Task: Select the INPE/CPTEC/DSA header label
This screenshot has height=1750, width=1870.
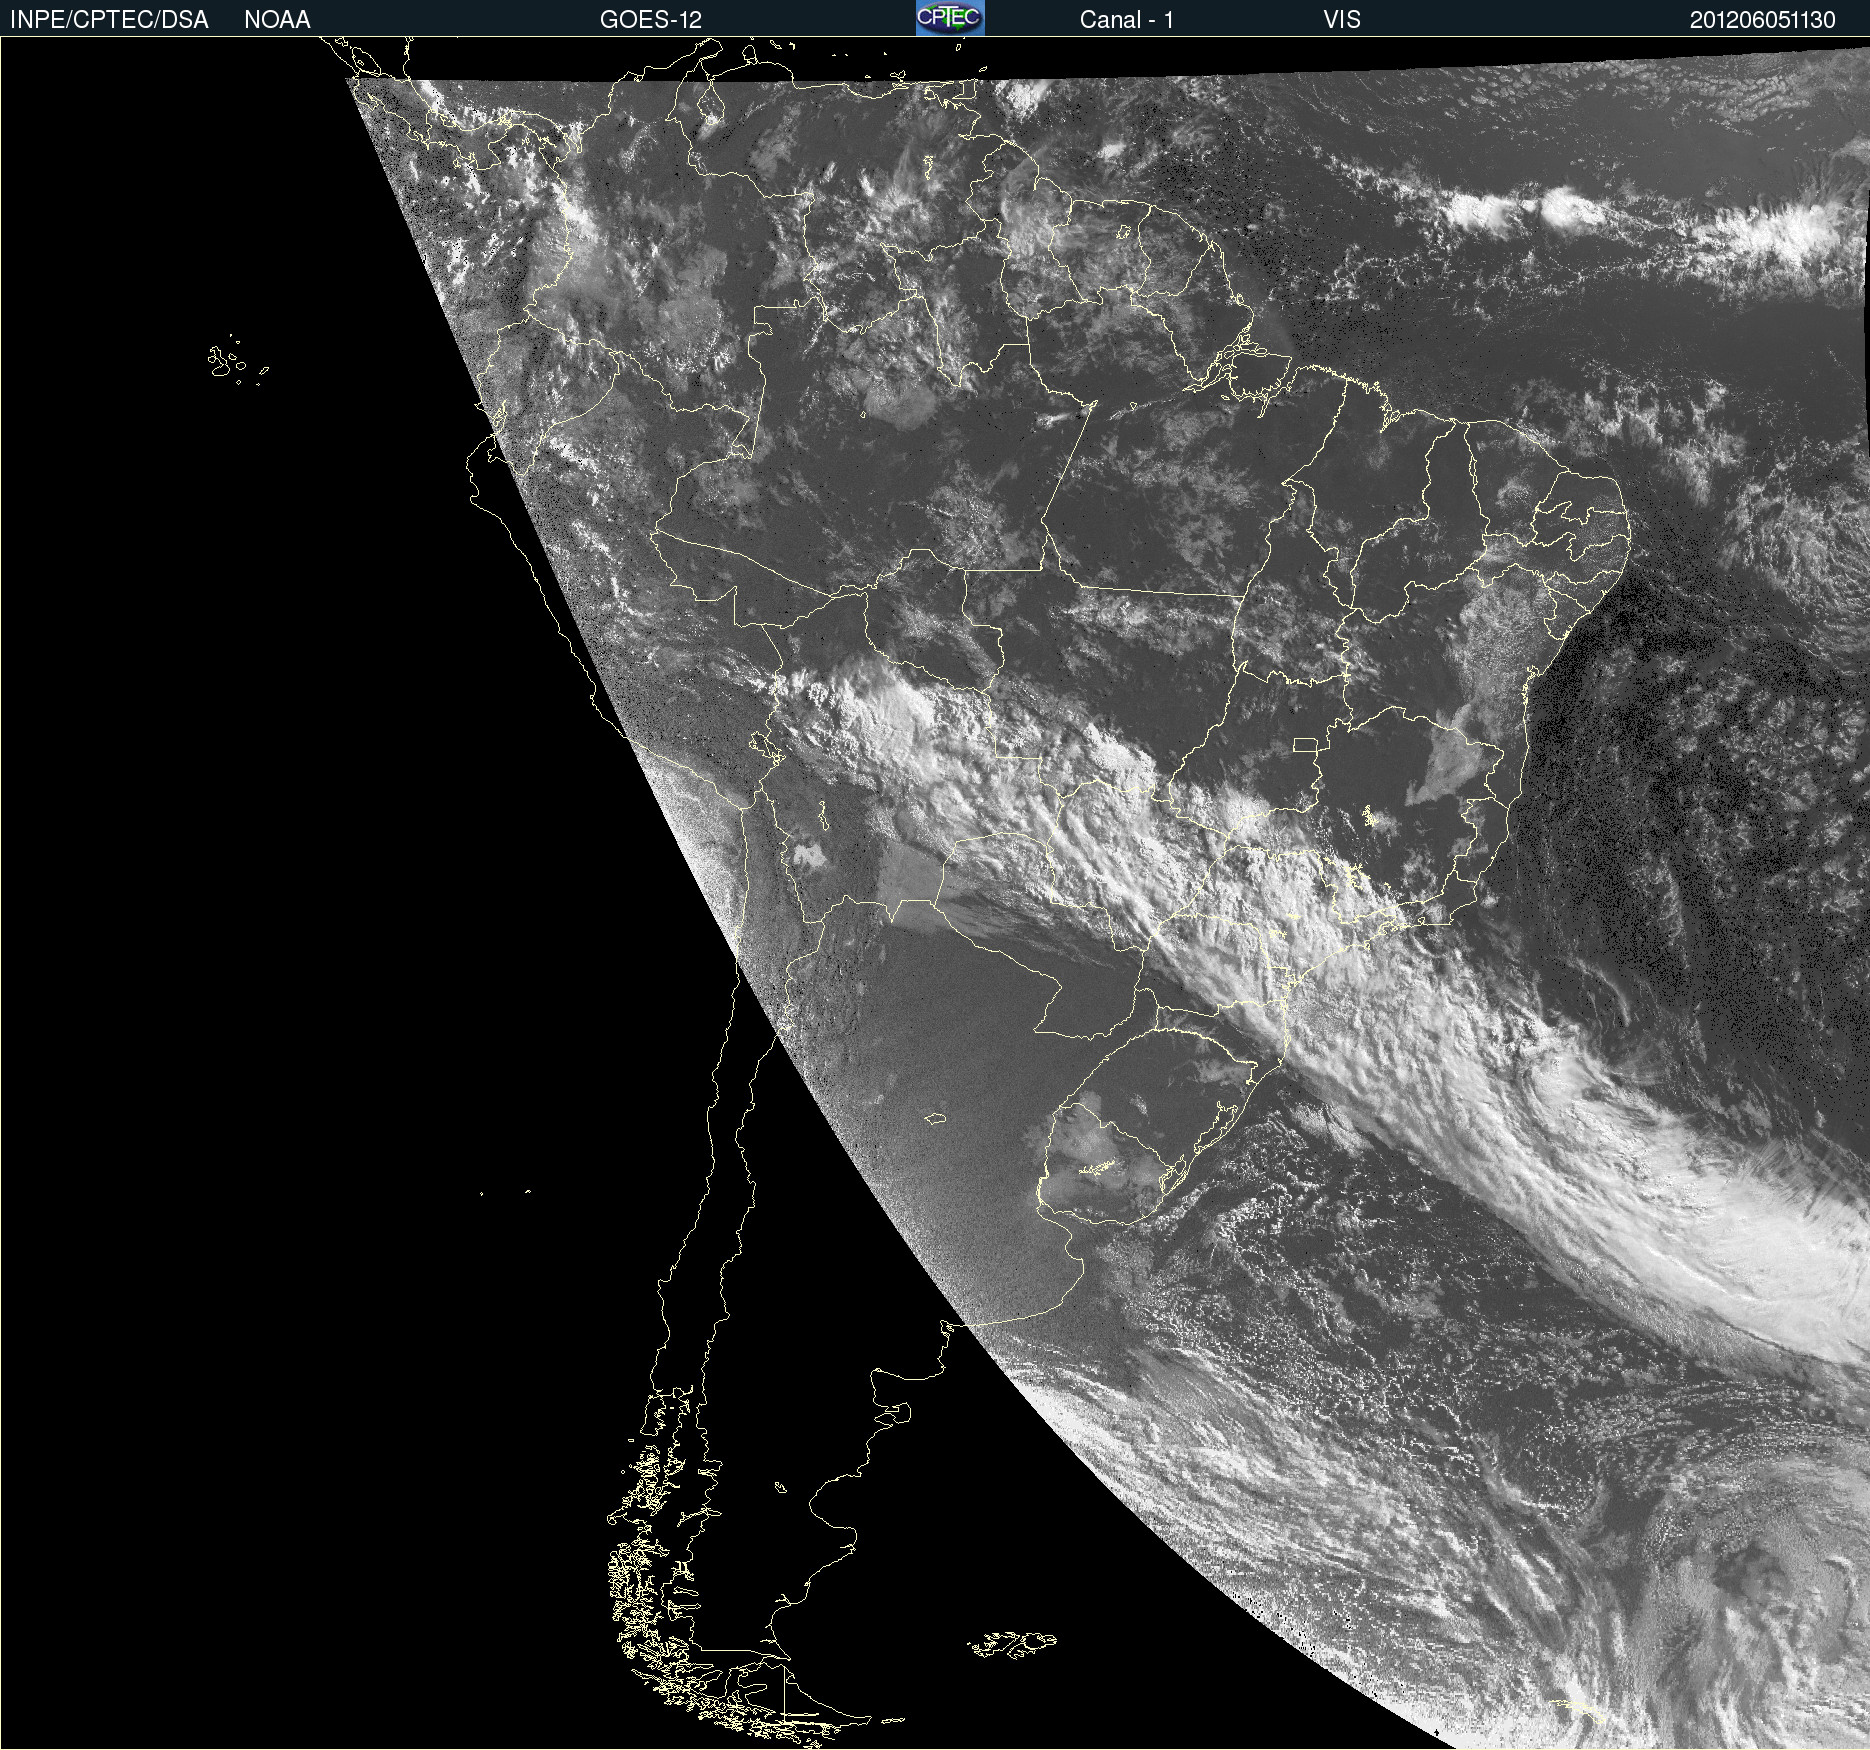Action: (x=109, y=20)
